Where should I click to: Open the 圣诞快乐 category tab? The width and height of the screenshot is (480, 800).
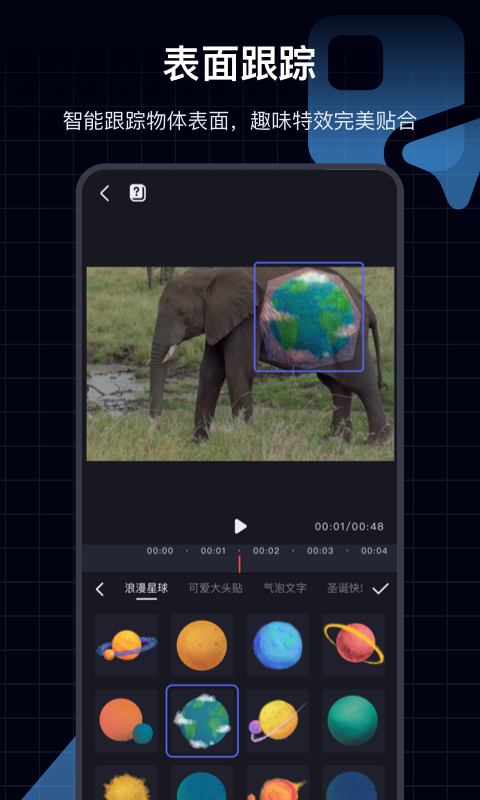345,588
